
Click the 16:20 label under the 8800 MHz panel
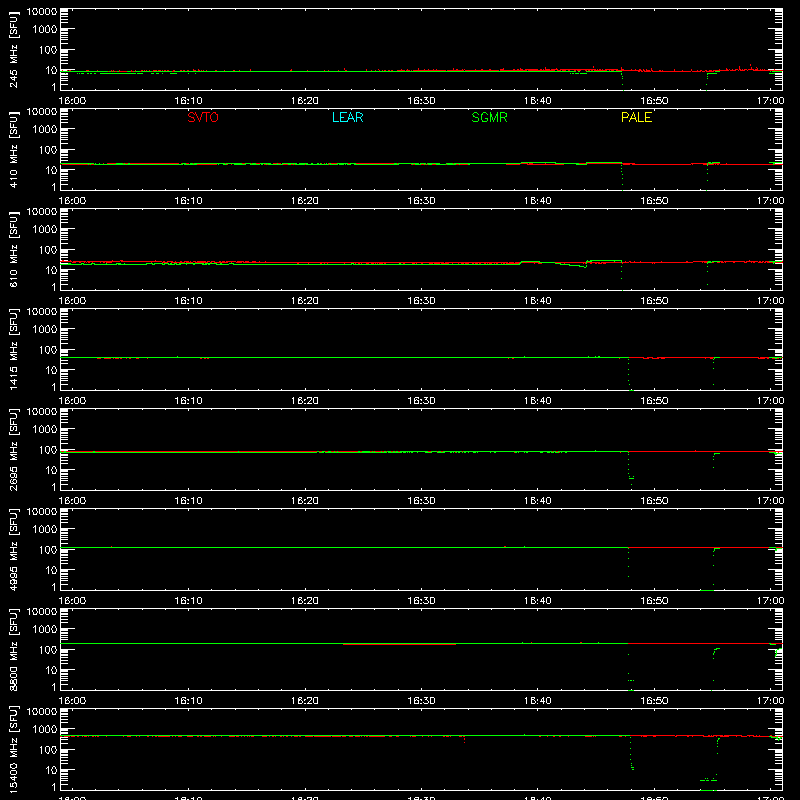coord(305,701)
